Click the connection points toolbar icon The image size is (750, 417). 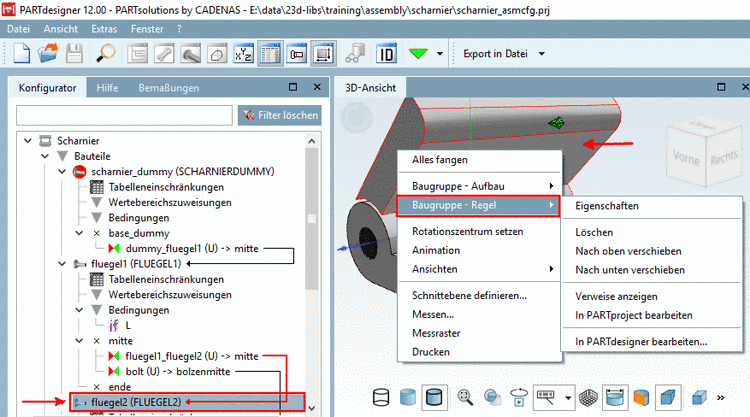[x=355, y=54]
